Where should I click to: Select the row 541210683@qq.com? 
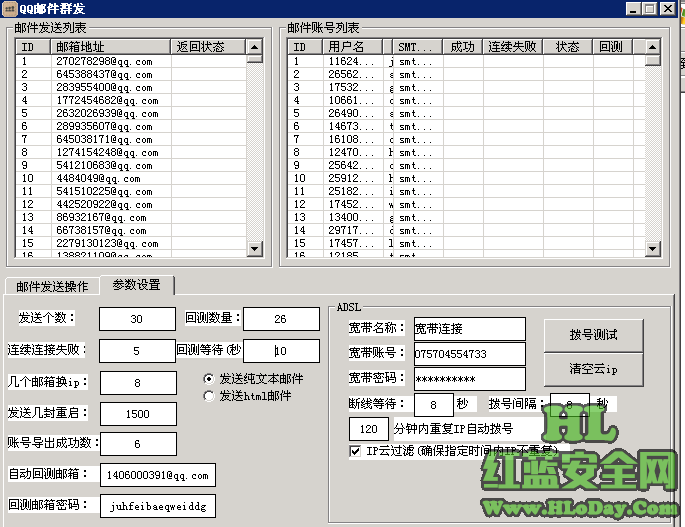pyautogui.click(x=131, y=165)
